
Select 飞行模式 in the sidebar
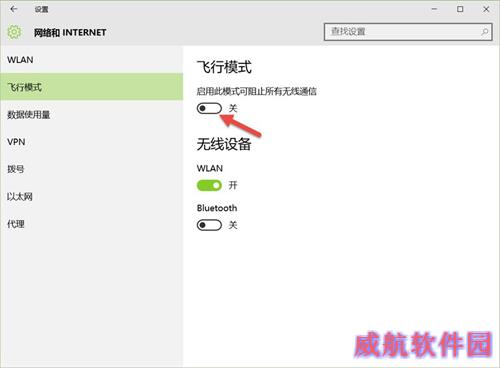tap(92, 87)
